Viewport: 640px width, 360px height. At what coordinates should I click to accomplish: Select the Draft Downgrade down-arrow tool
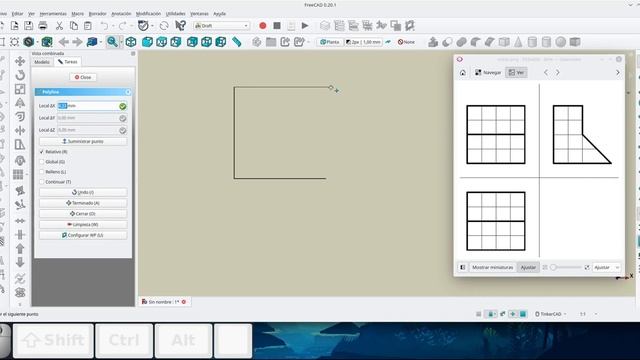point(20,262)
